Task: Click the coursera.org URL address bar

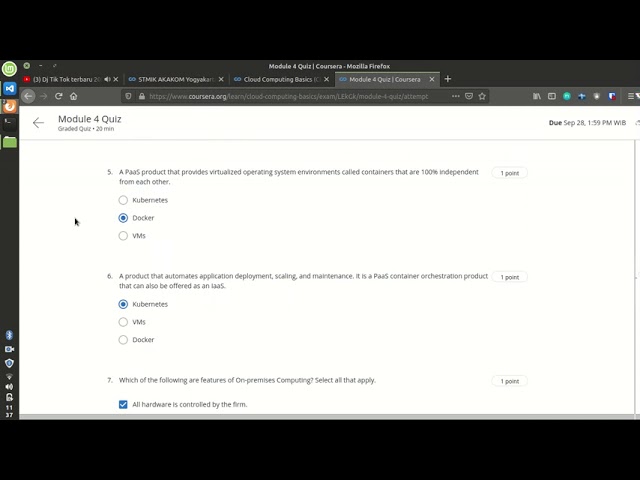Action: coord(288,96)
